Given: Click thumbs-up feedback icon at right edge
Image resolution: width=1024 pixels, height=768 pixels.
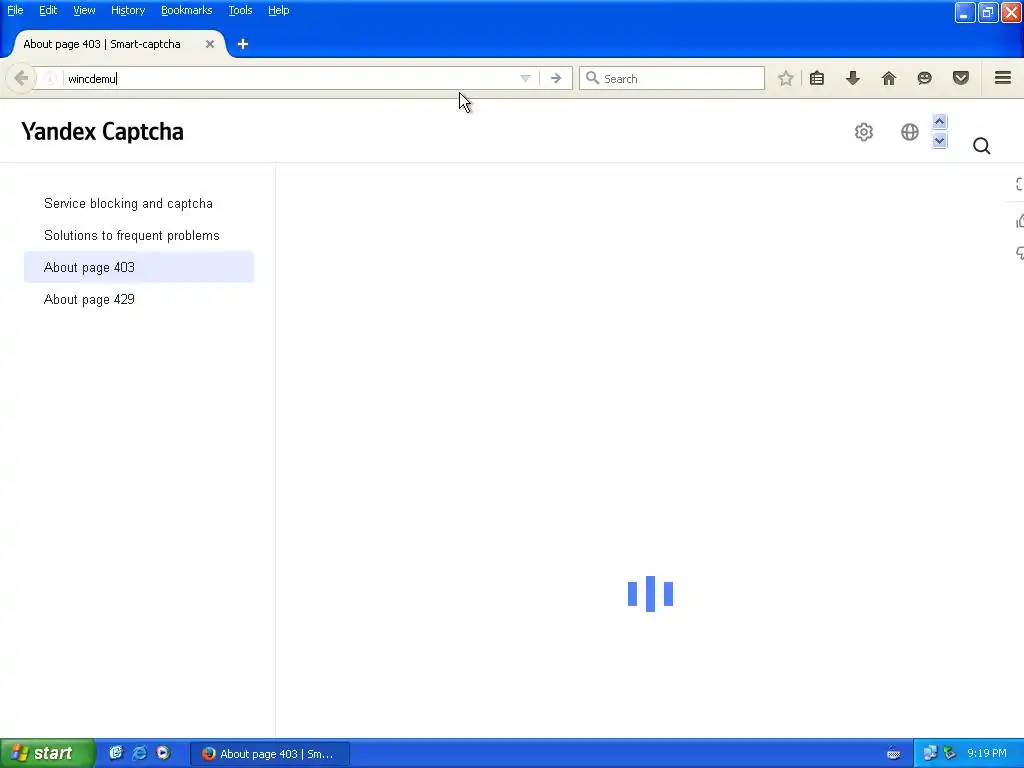Looking at the screenshot, I should [x=1019, y=222].
